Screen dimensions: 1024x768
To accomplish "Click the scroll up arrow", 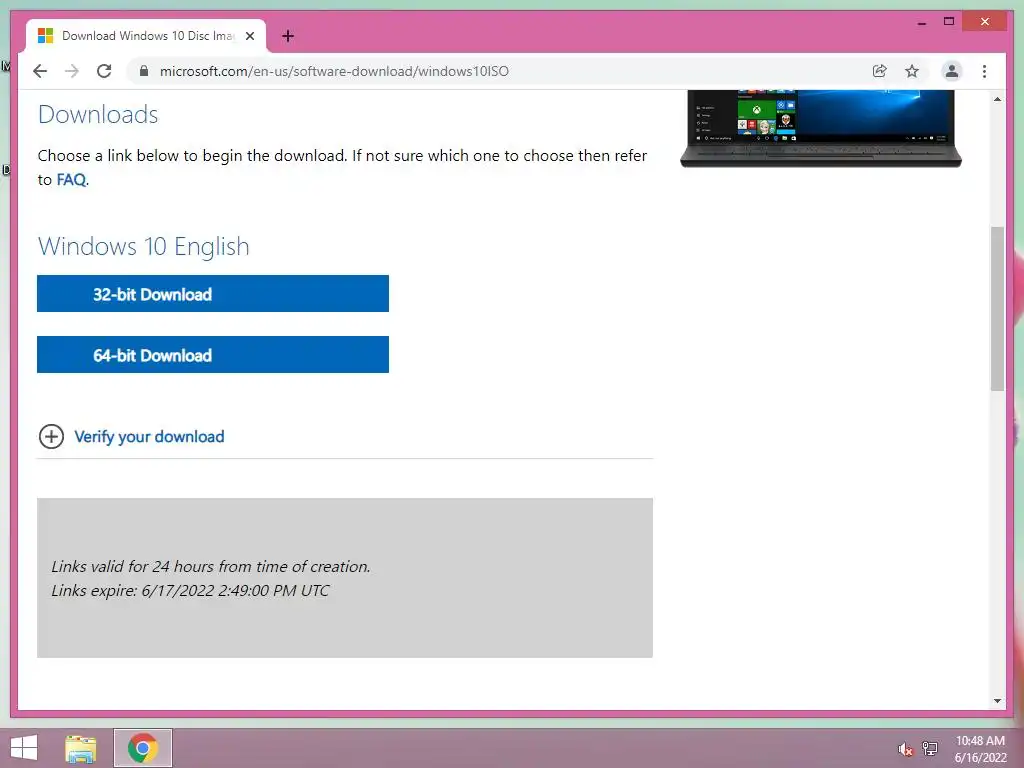I will tap(997, 99).
